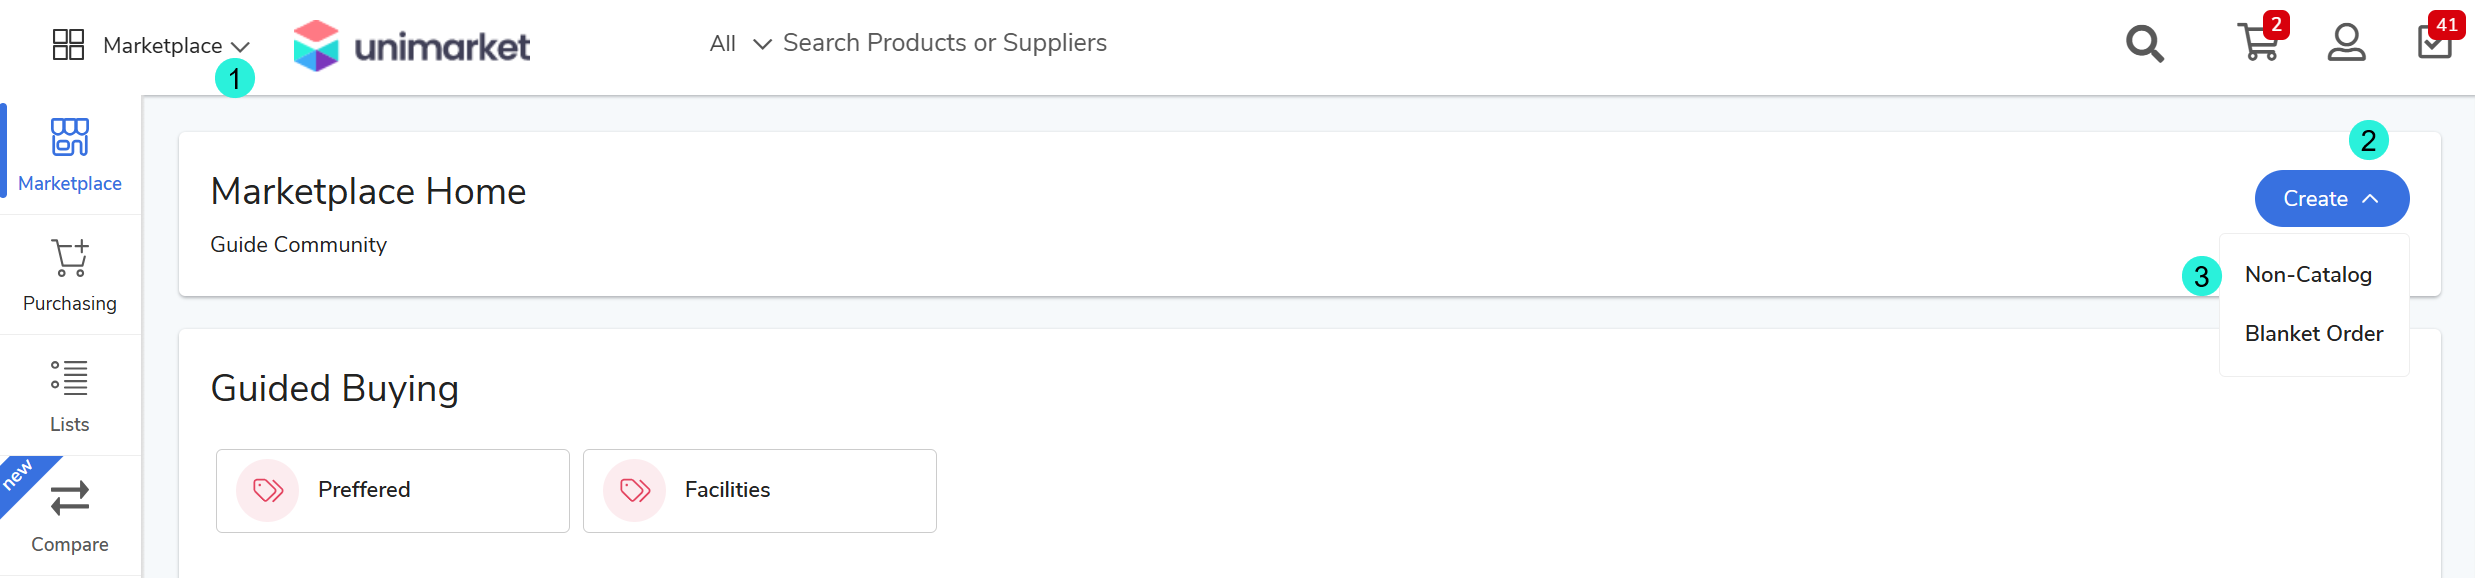The image size is (2475, 578).
Task: Click the Facilities pink tag icon
Action: click(x=635, y=490)
